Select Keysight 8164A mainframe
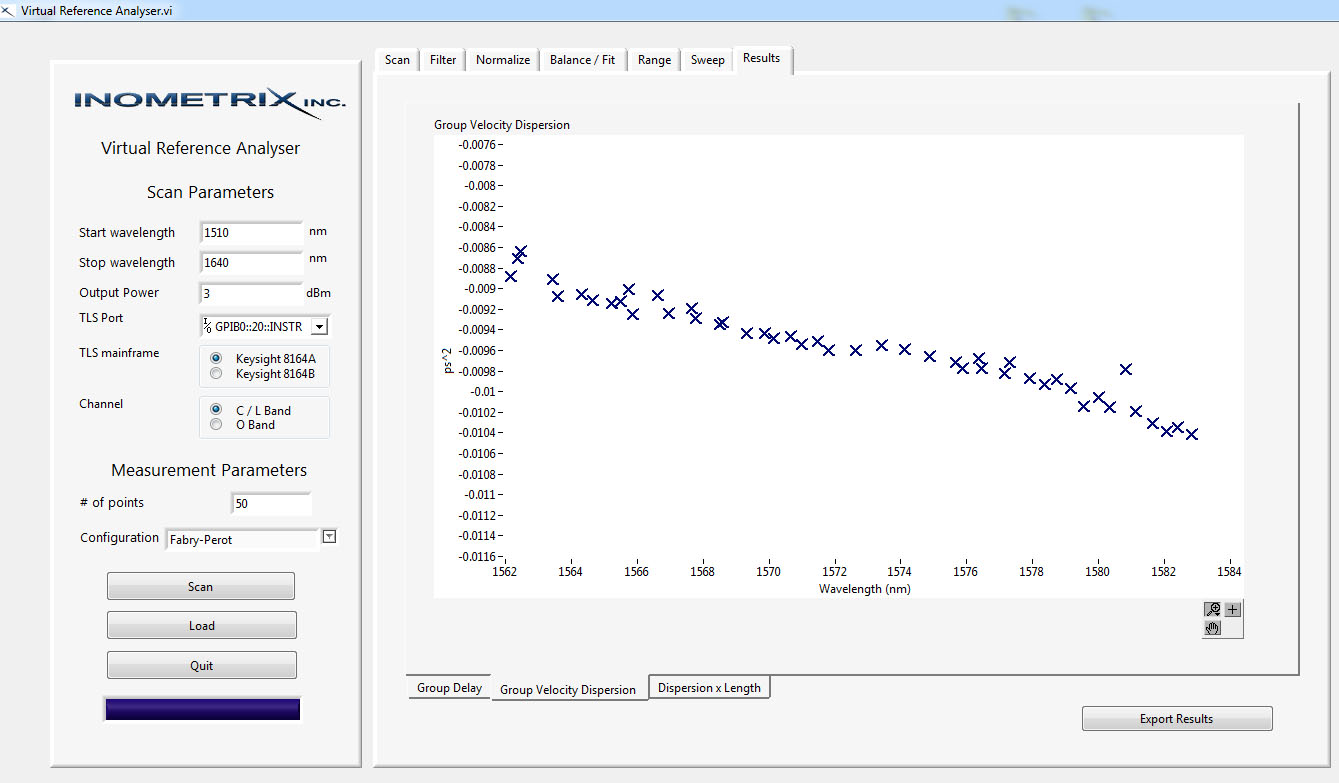This screenshot has width=1339, height=783. tap(216, 358)
